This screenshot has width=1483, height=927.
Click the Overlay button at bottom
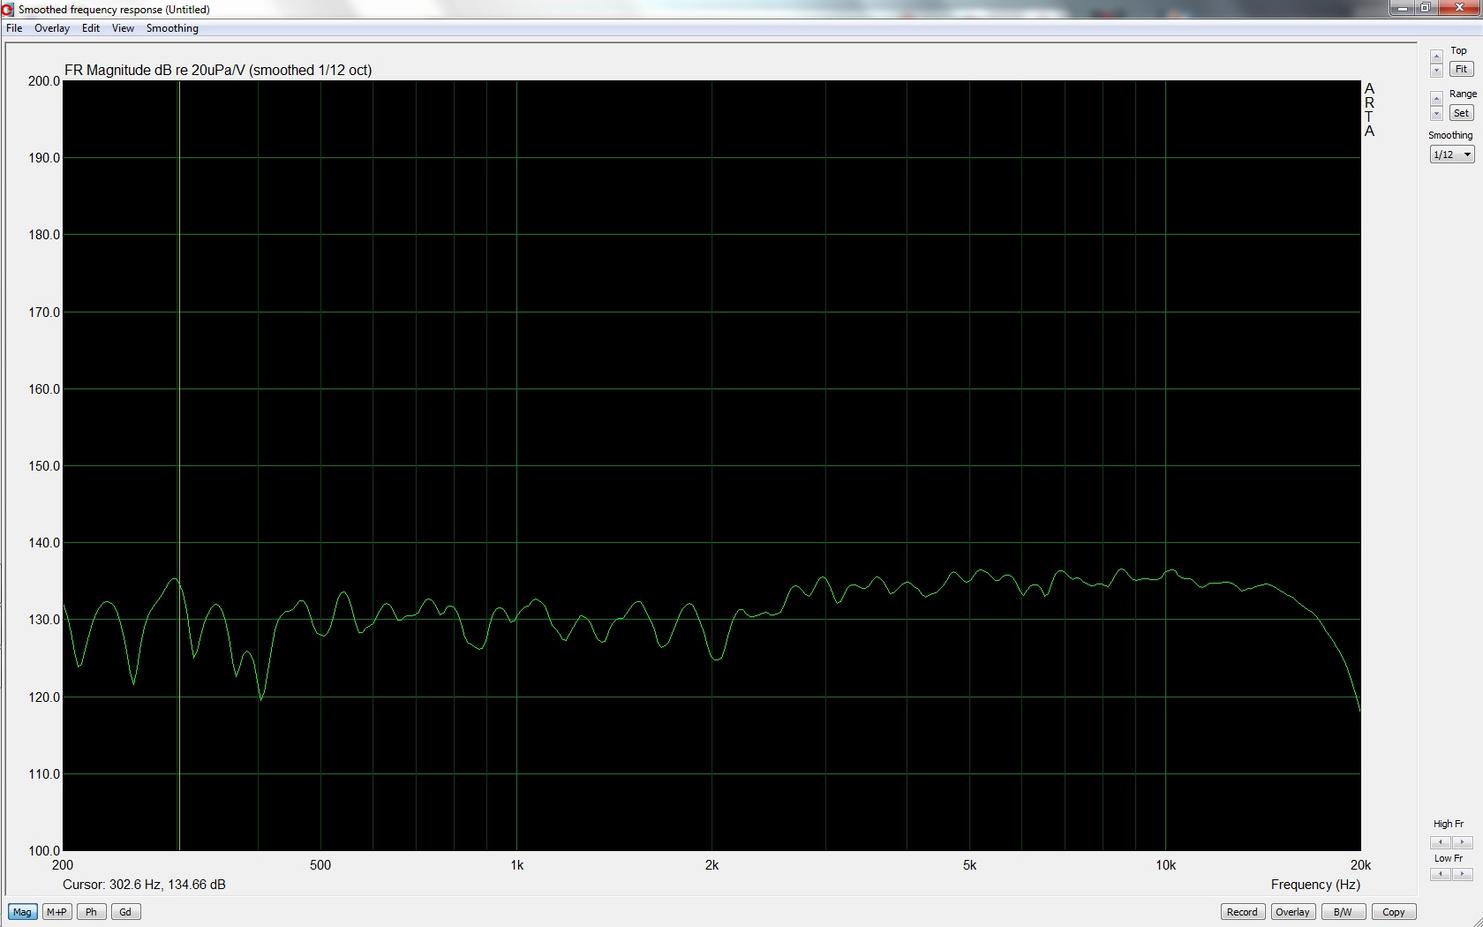(x=1292, y=912)
